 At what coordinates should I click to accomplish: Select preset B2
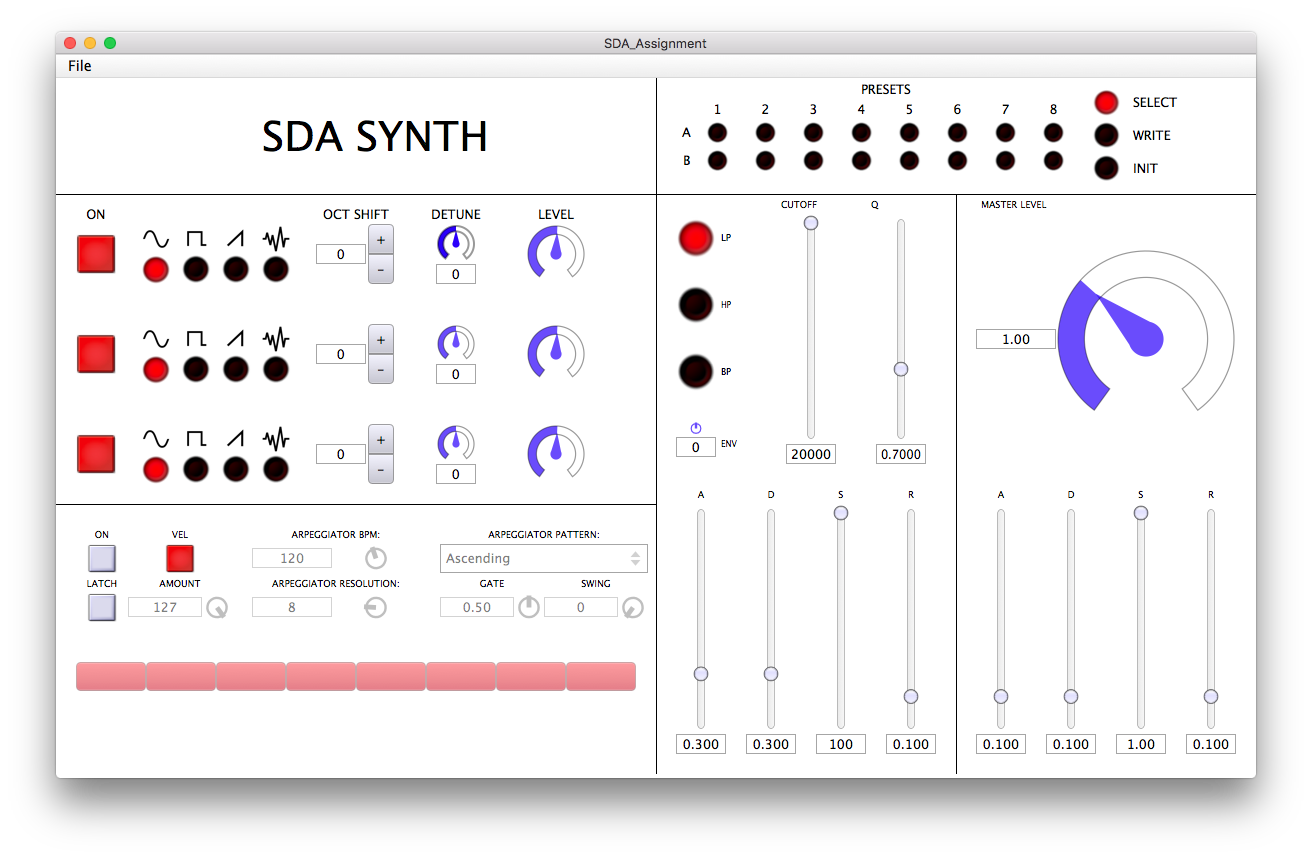click(x=765, y=160)
